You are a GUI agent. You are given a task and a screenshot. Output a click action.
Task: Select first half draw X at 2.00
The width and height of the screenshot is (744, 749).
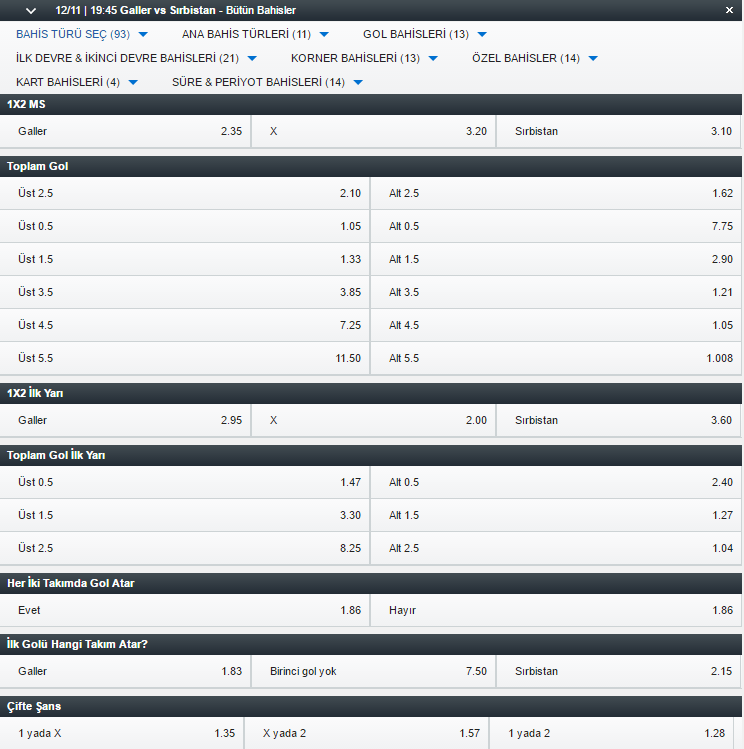(373, 420)
